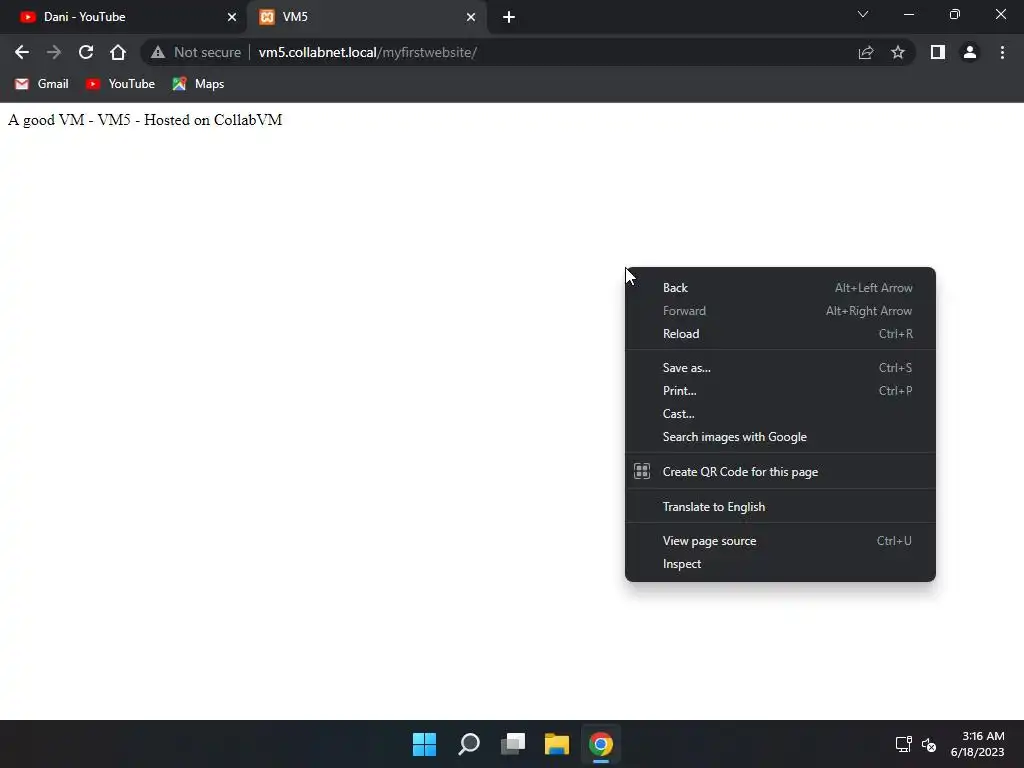Open the network status tray icon
This screenshot has width=1024, height=768.
coord(903,744)
